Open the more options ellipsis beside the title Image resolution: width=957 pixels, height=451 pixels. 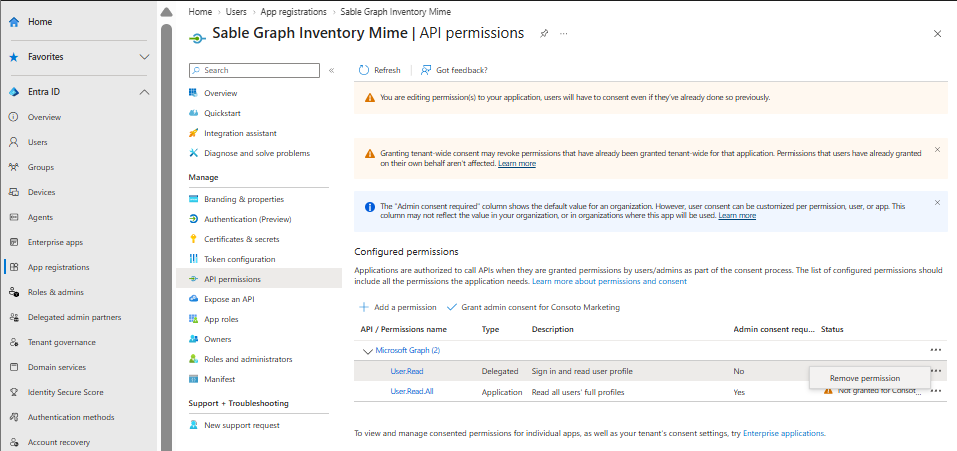[x=563, y=34]
